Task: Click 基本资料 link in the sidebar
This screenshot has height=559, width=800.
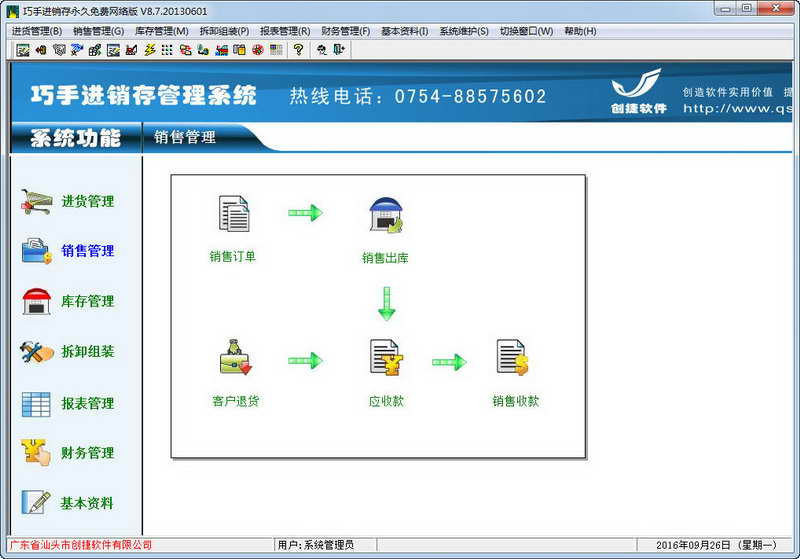Action: (87, 503)
